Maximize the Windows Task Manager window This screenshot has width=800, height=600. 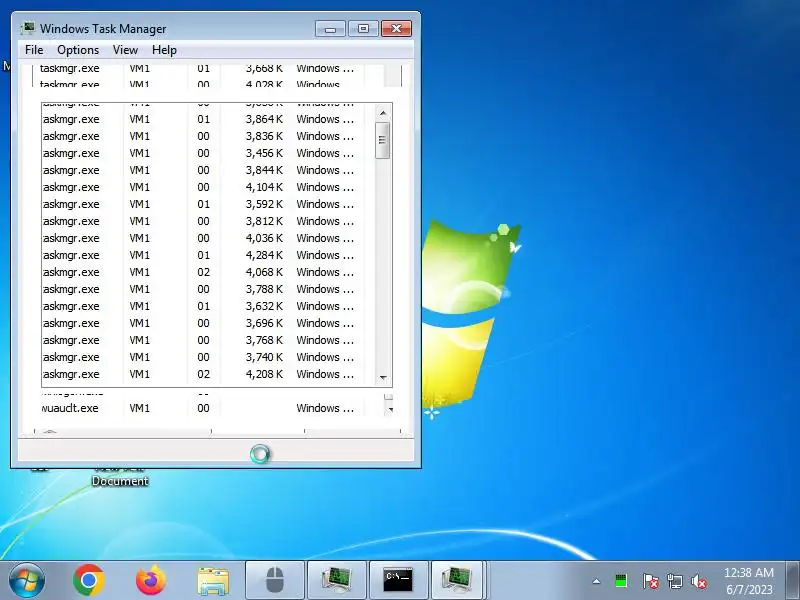coord(363,29)
